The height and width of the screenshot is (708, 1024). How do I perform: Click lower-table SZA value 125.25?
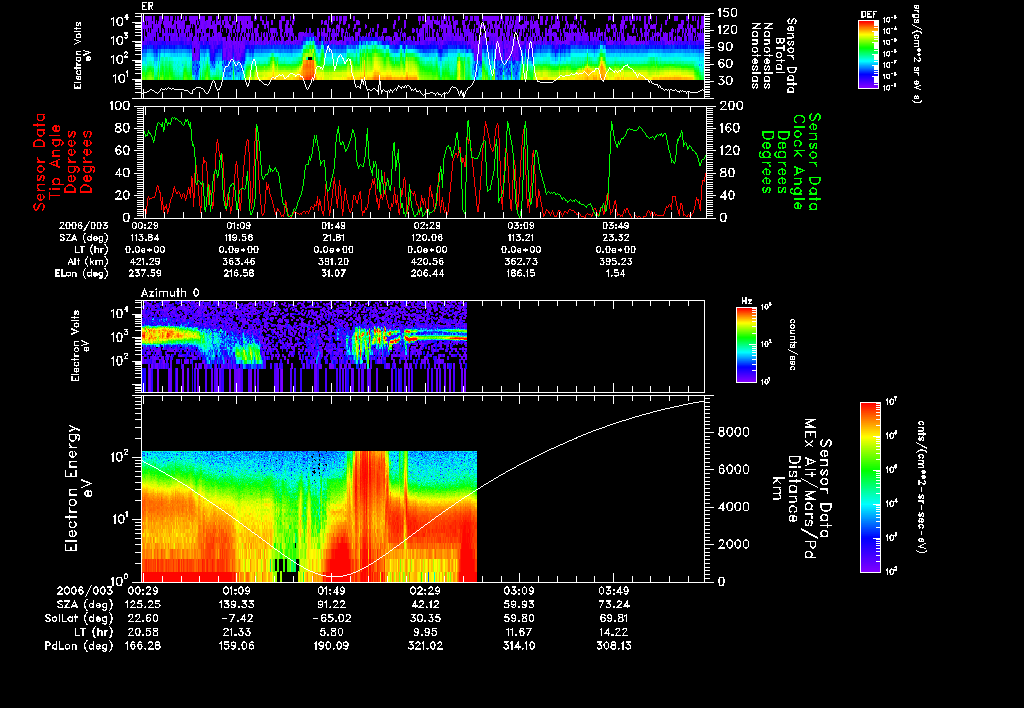[142, 604]
